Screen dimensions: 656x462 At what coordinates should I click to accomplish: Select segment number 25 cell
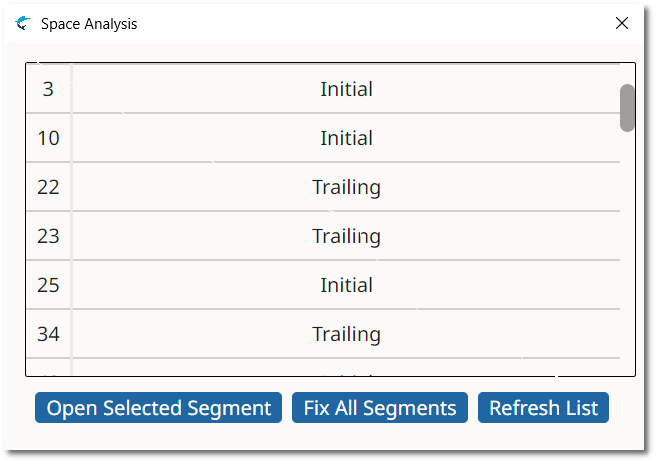(x=48, y=285)
